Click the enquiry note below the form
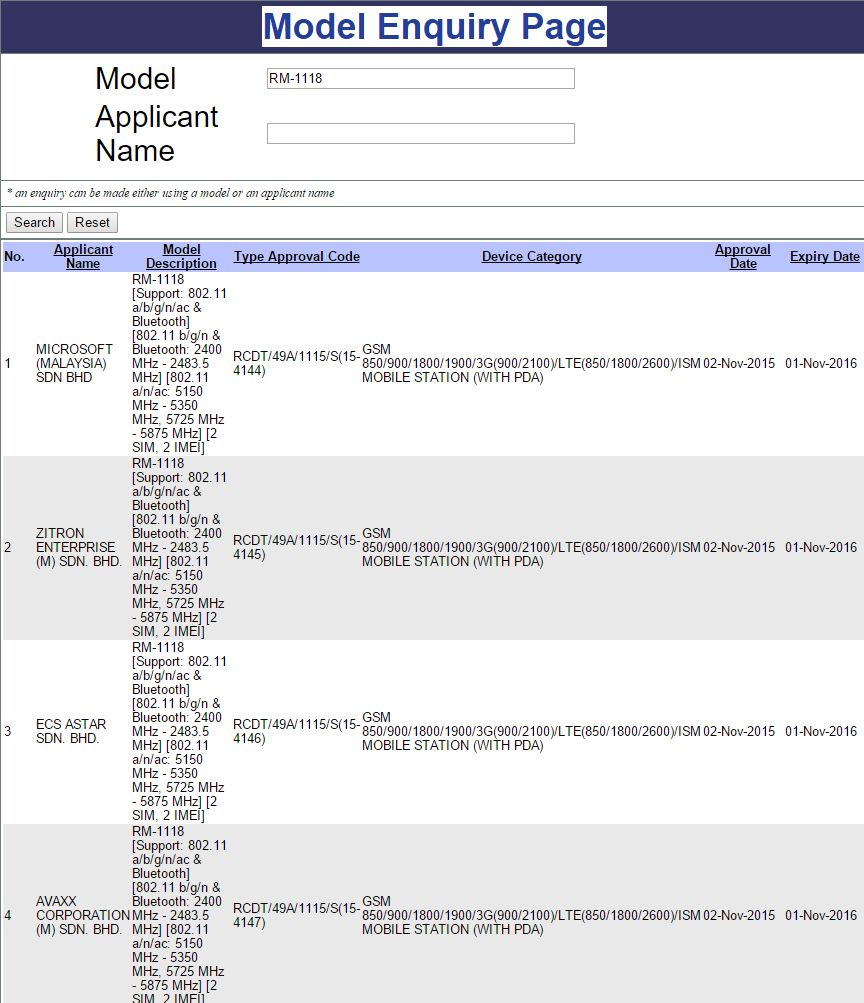864x1003 pixels. (170, 193)
